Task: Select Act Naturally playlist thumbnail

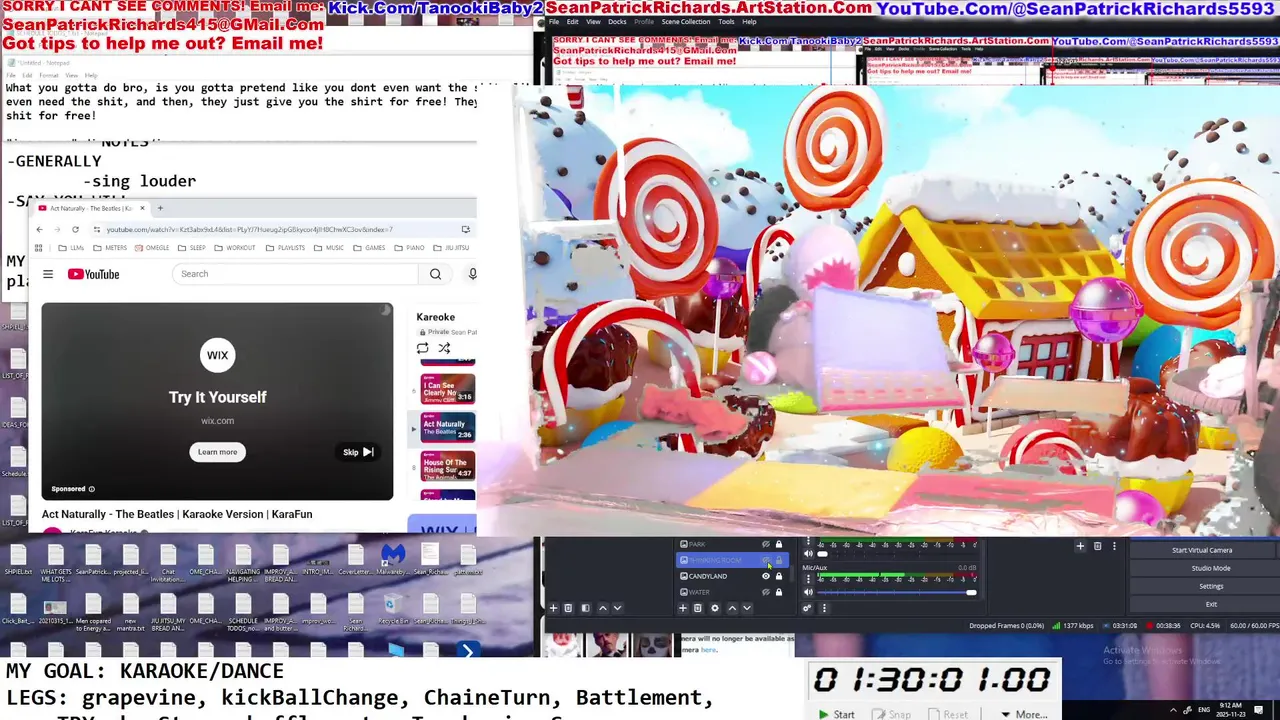Action: click(x=447, y=427)
